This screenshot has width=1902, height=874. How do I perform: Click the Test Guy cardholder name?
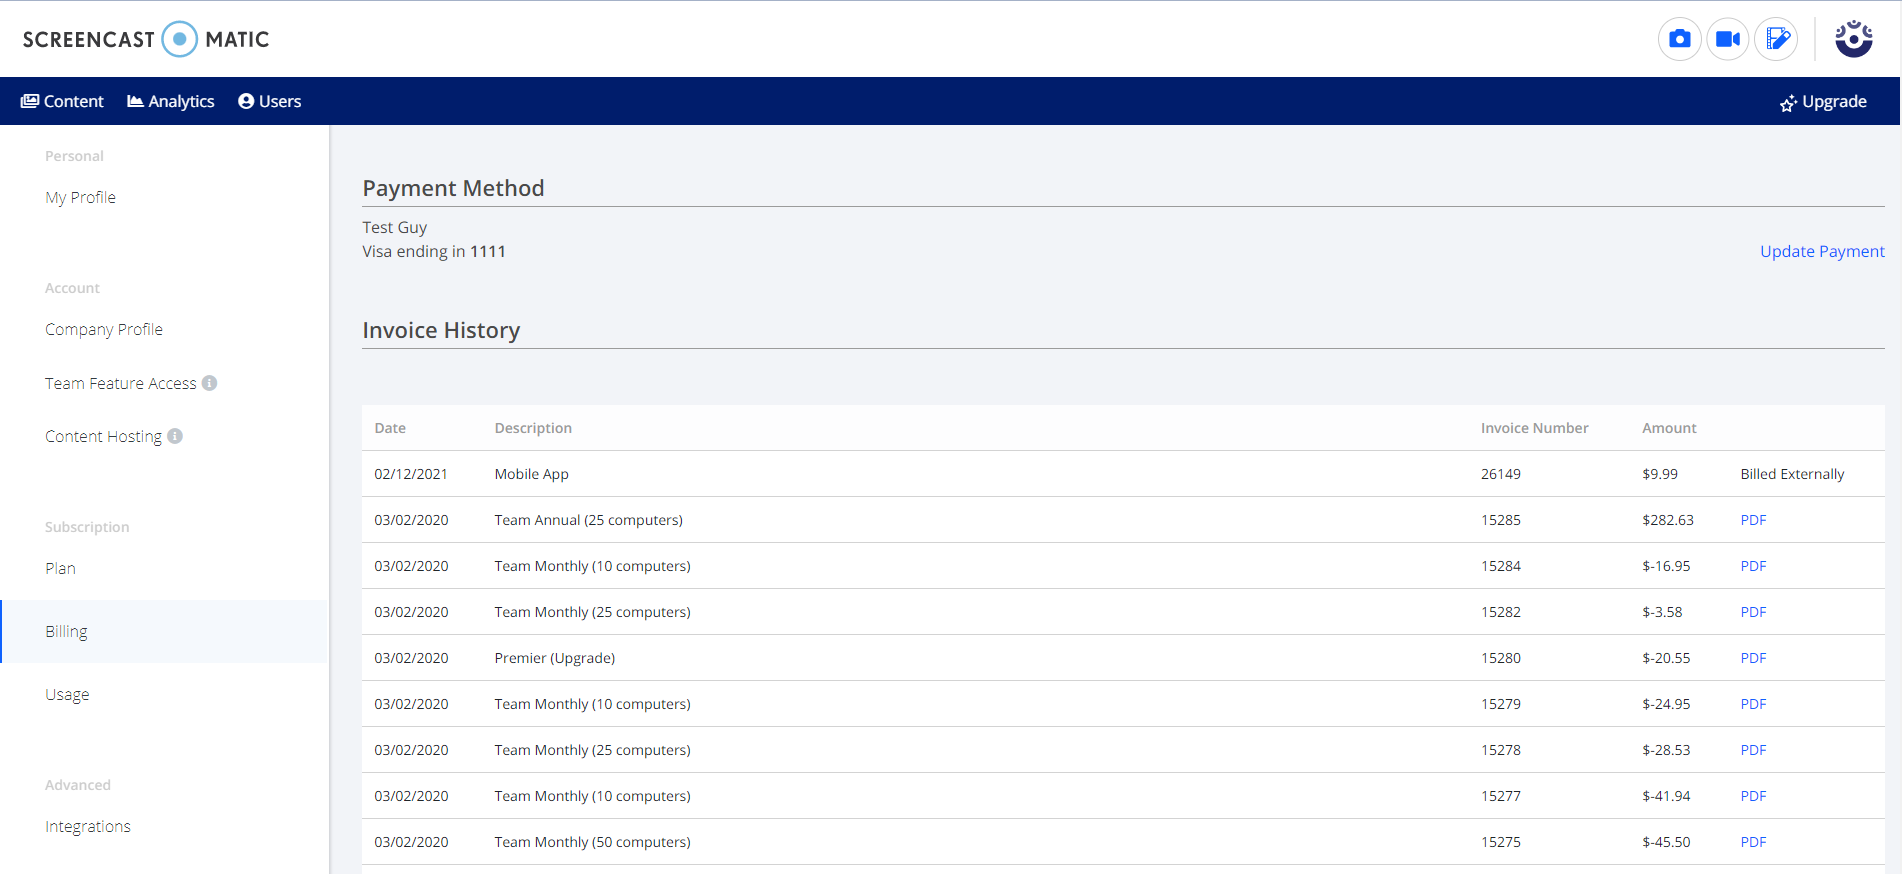point(394,227)
